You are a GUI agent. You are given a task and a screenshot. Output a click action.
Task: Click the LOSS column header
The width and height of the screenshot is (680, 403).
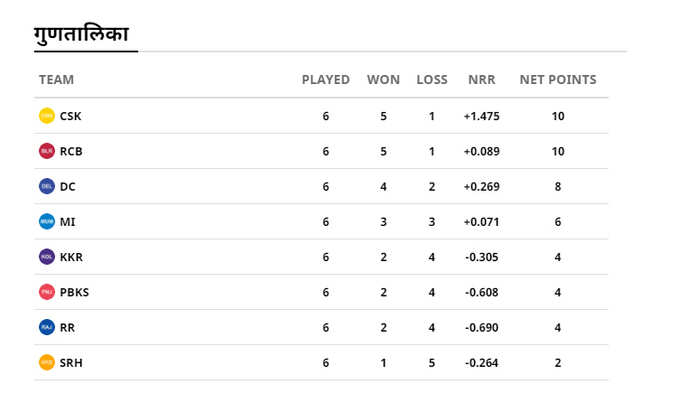432,80
